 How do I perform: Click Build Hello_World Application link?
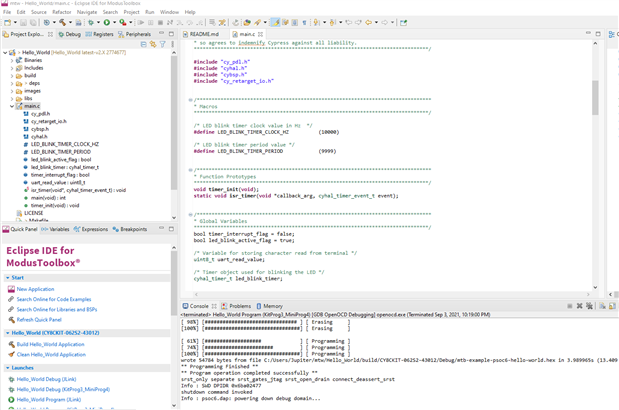click(x=51, y=344)
